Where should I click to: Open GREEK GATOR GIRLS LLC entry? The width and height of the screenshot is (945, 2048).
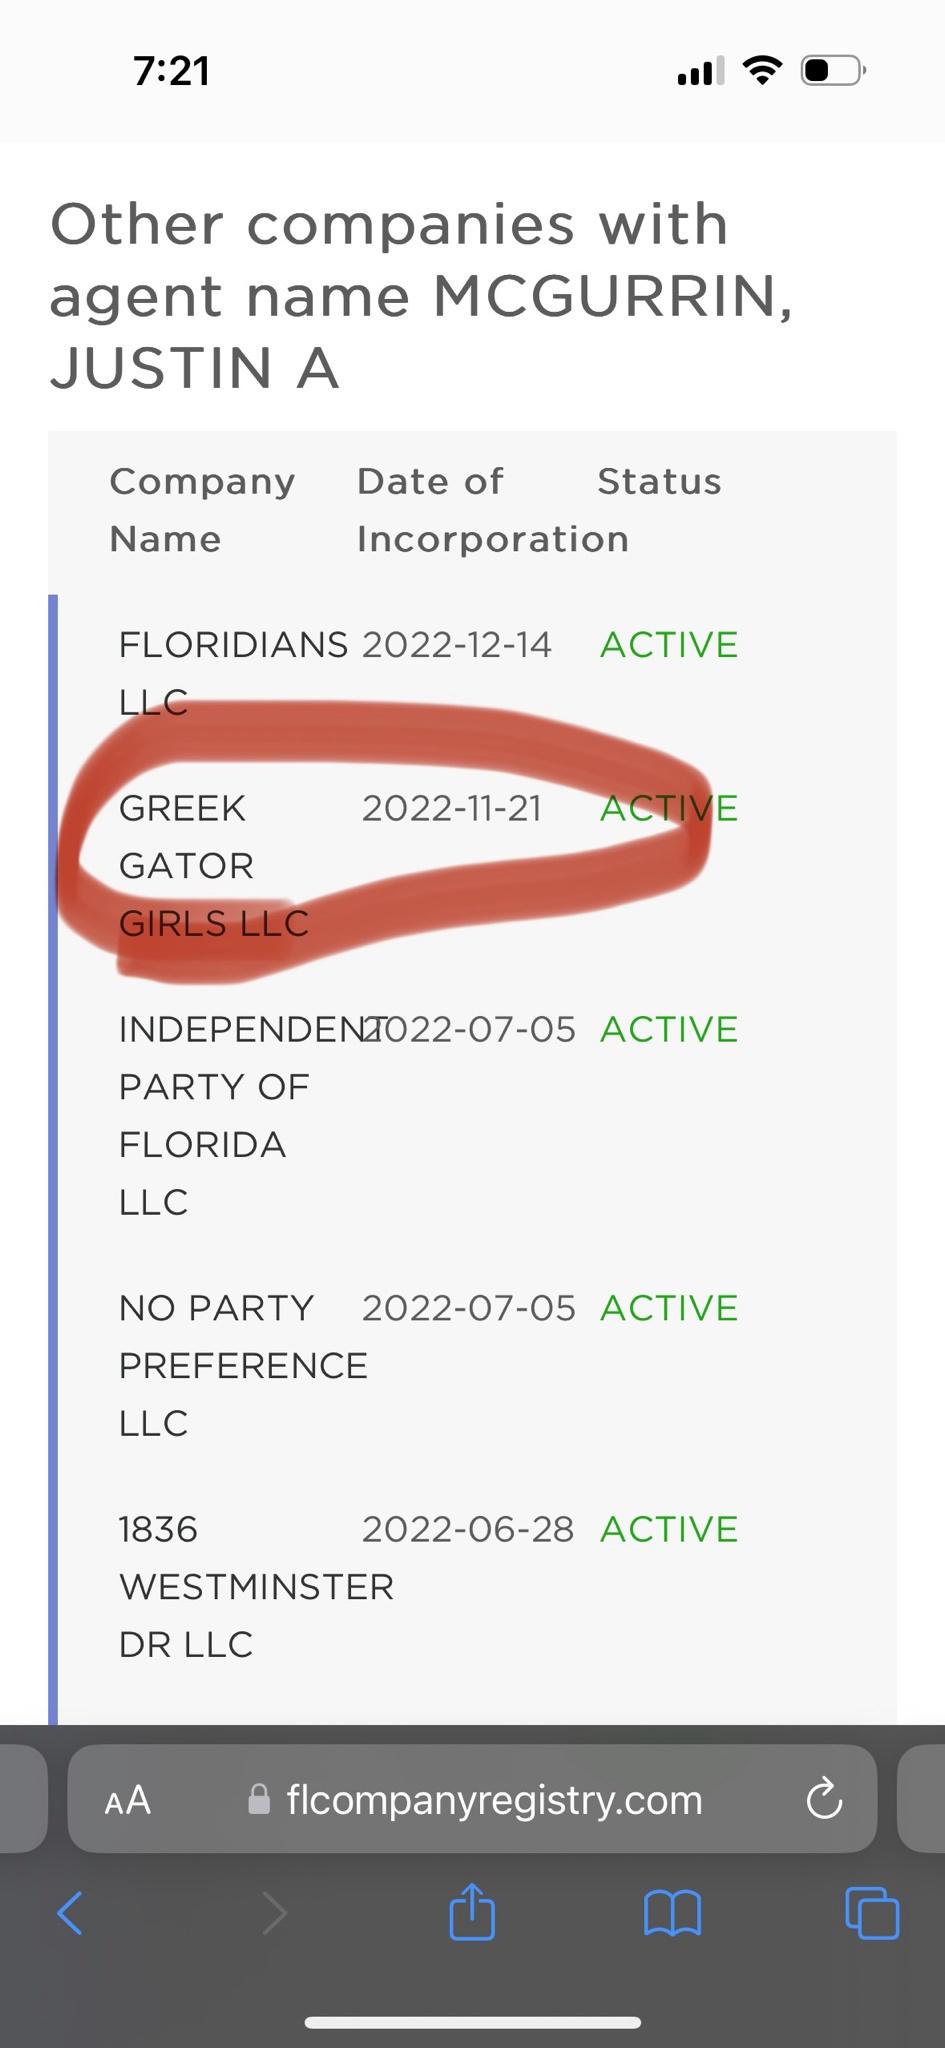coord(214,865)
